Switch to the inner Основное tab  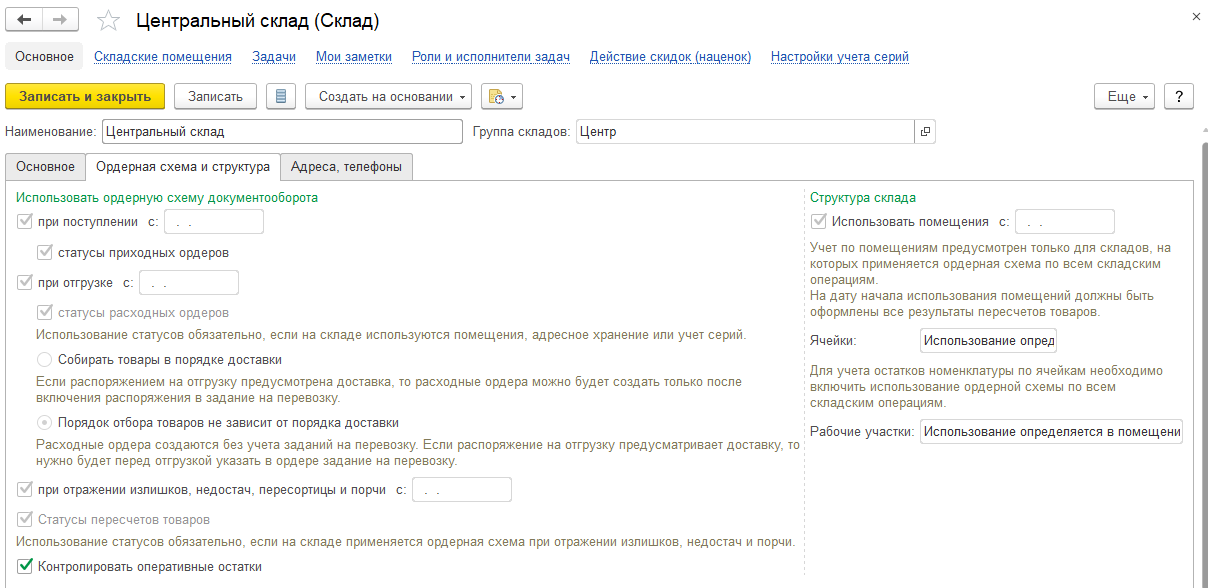(x=45, y=167)
